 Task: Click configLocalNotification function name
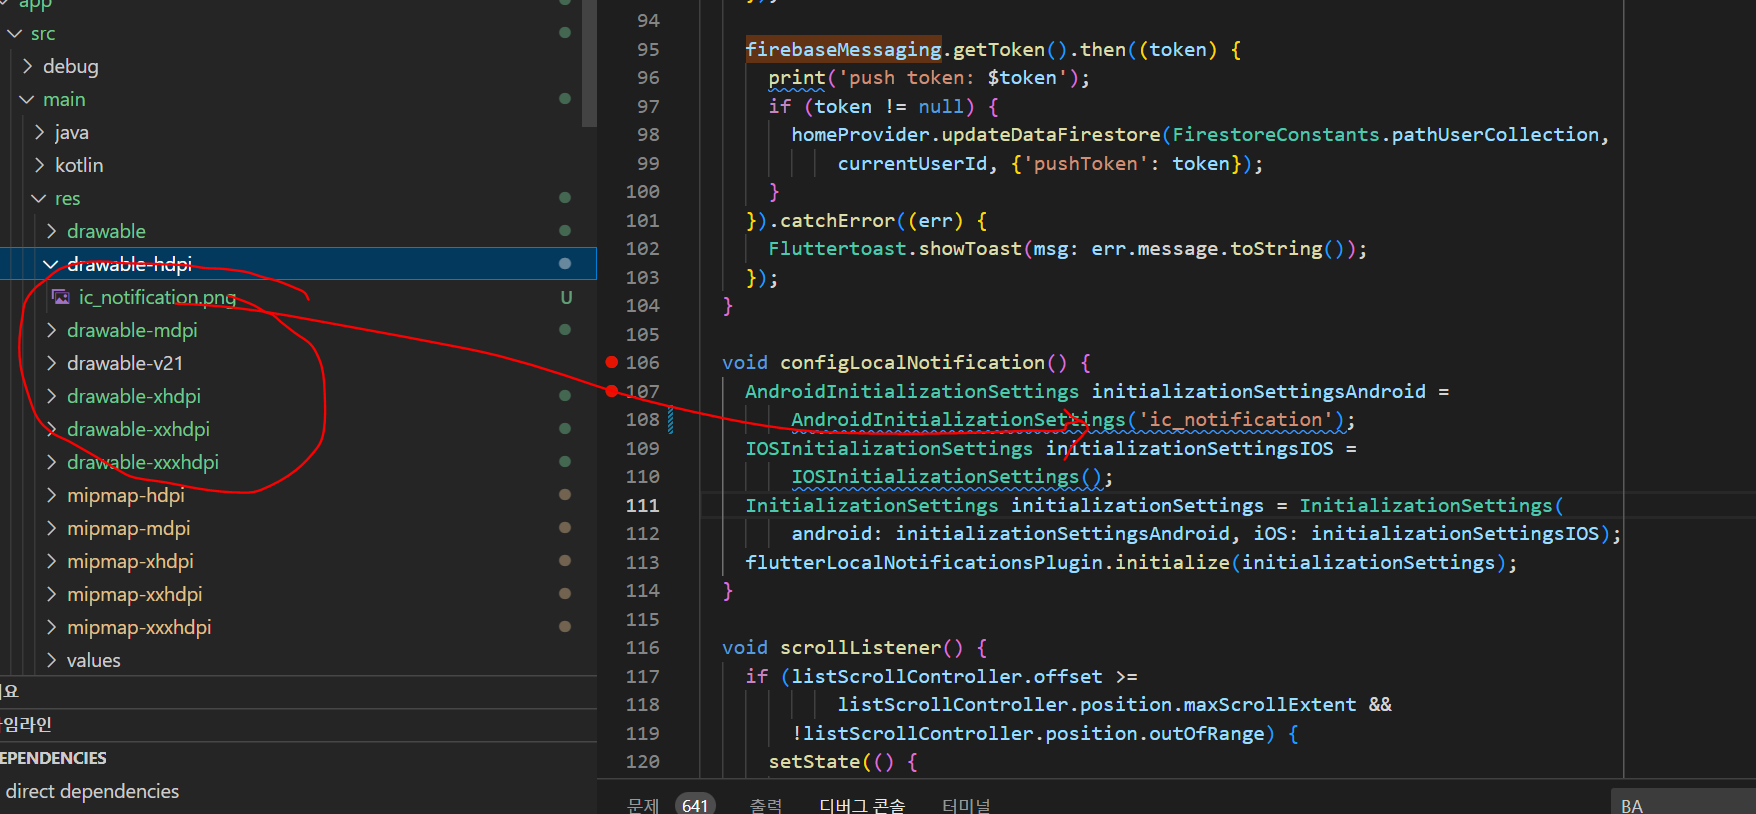(x=912, y=363)
